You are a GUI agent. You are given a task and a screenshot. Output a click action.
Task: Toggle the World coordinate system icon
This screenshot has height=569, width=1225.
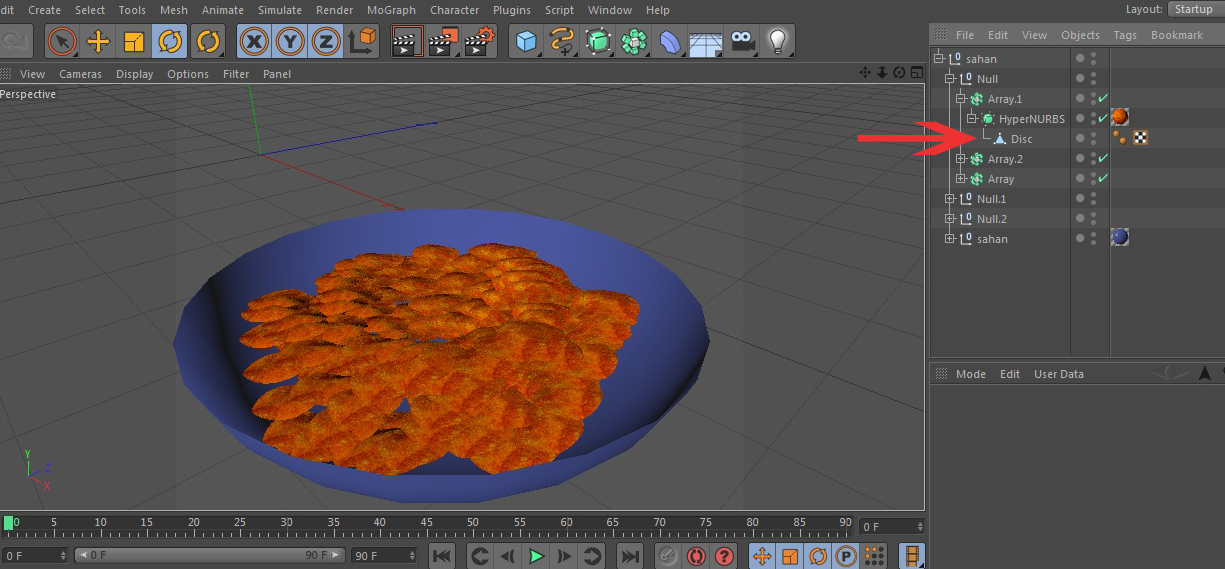click(362, 42)
